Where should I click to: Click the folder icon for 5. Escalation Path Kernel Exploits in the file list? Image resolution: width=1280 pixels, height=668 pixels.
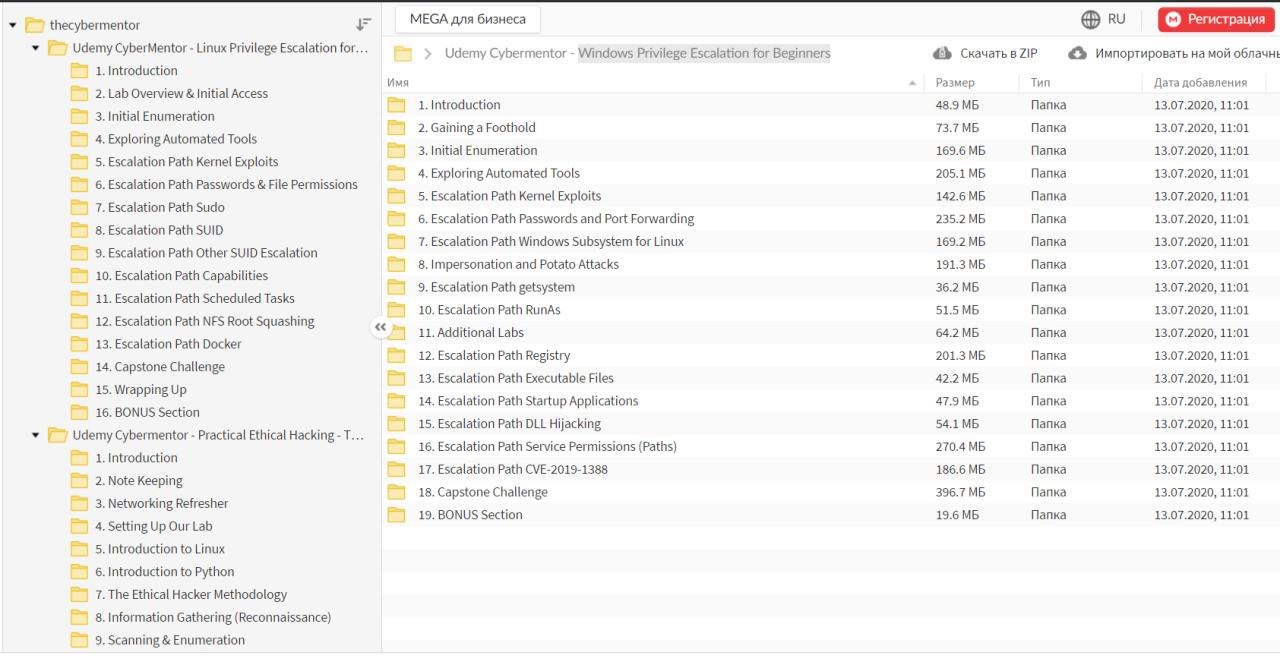pos(397,196)
